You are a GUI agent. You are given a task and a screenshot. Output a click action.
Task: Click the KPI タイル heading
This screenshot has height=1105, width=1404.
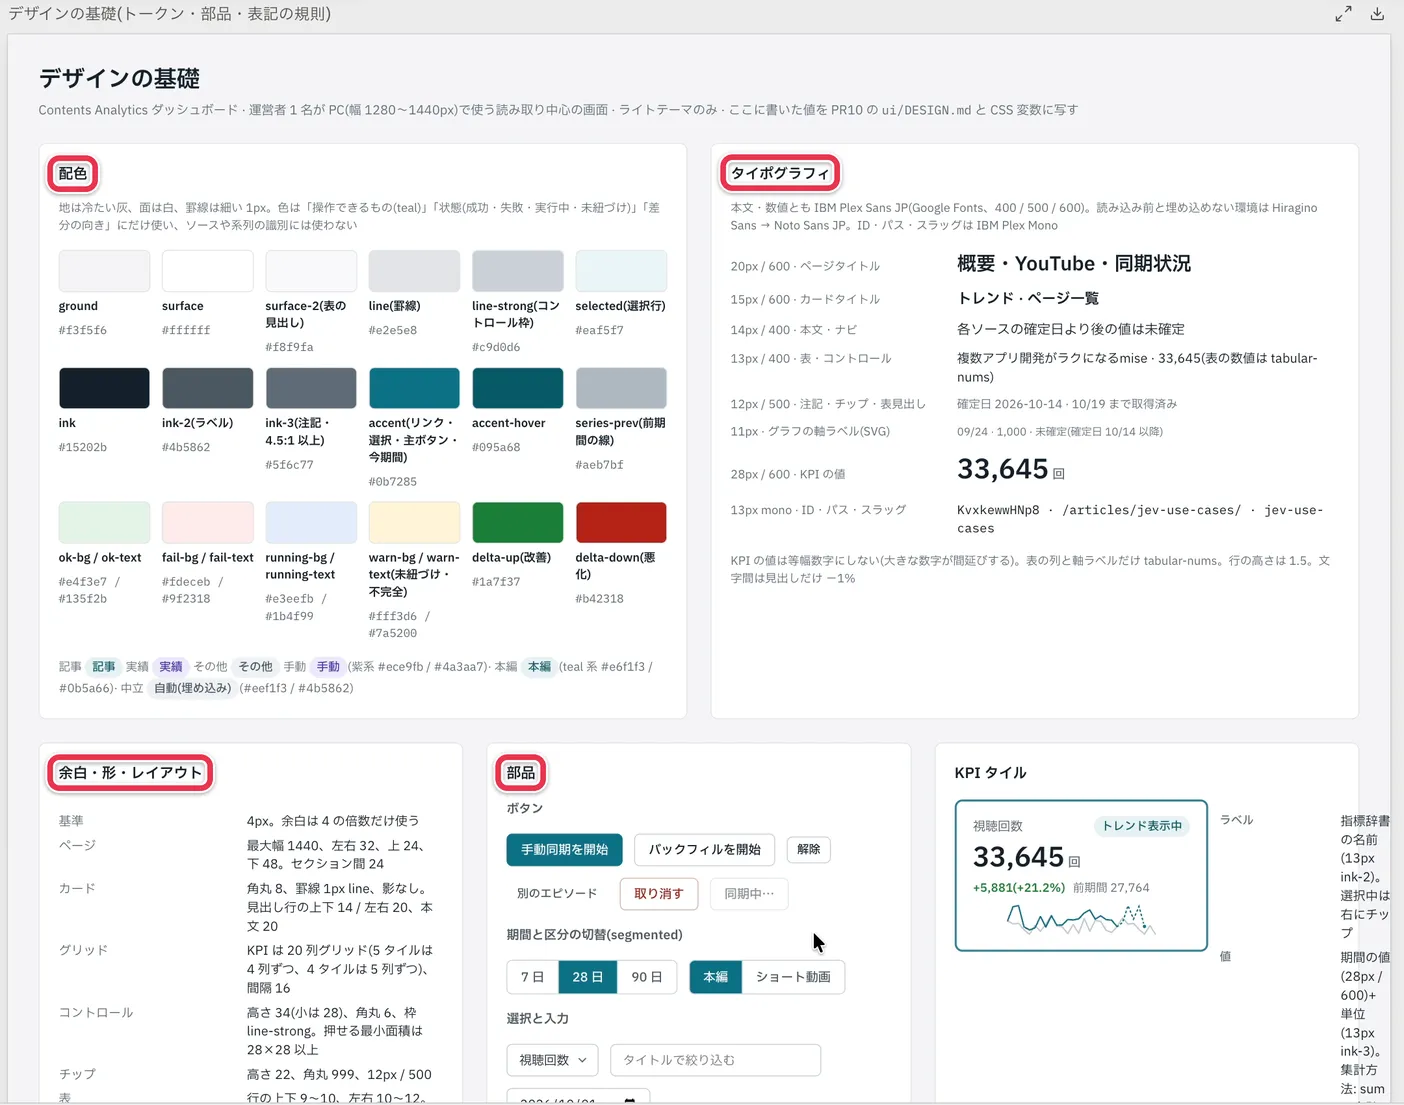point(990,773)
